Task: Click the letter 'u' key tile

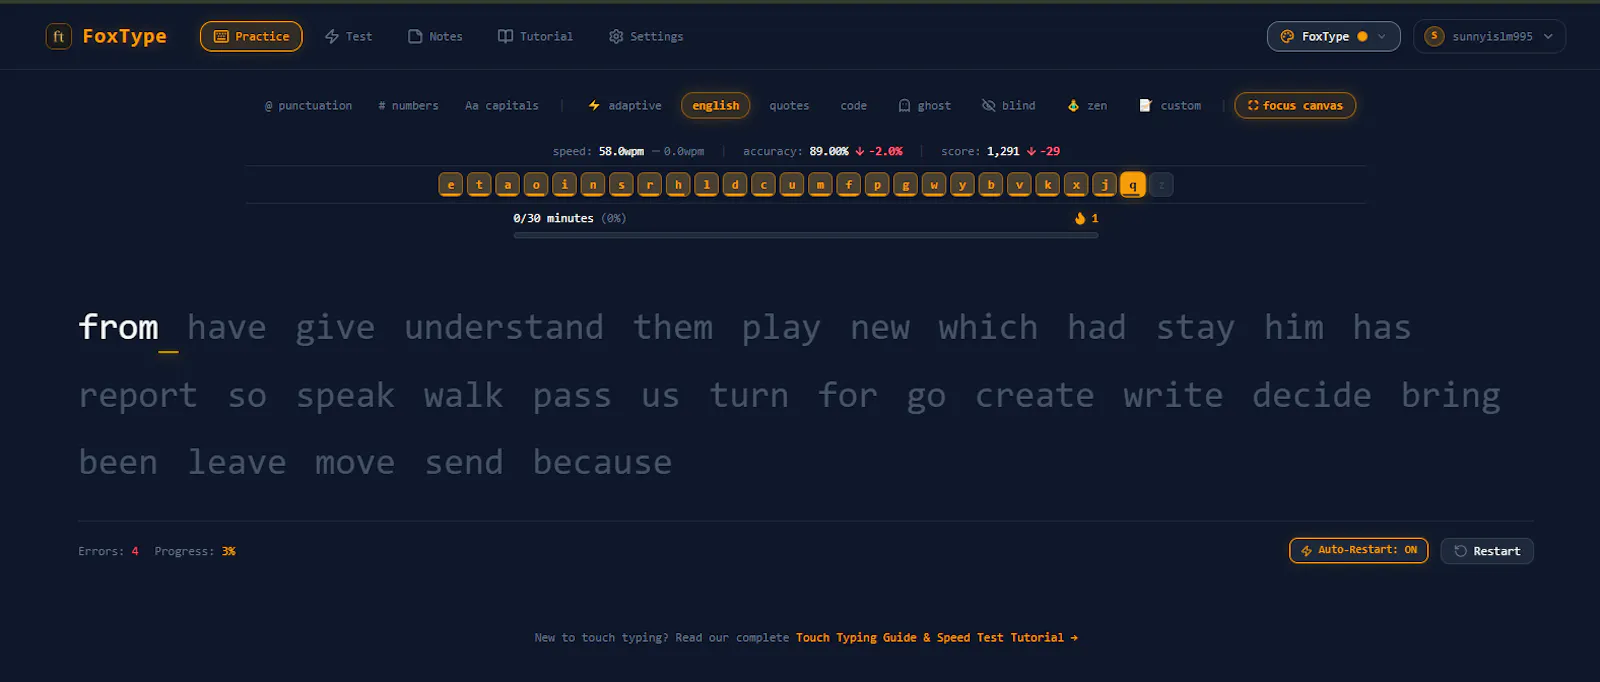Action: point(792,184)
